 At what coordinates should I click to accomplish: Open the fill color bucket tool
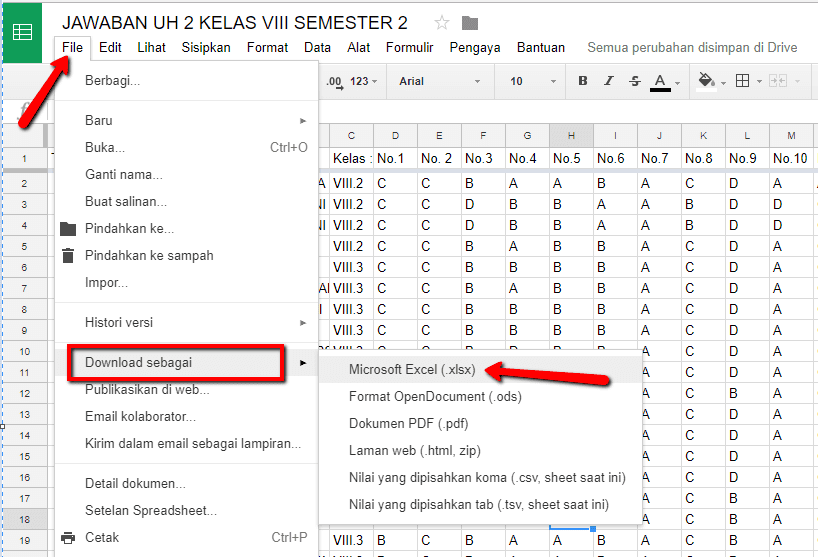click(706, 81)
